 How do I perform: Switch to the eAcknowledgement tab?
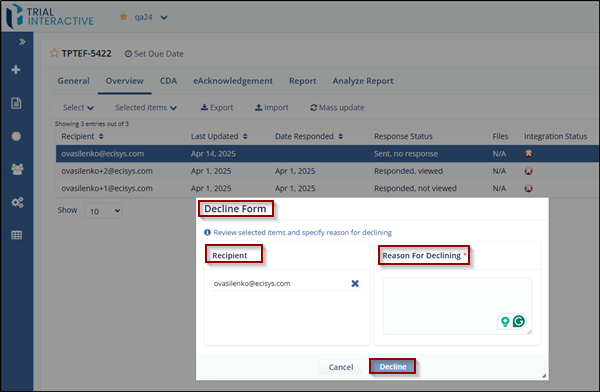233,81
